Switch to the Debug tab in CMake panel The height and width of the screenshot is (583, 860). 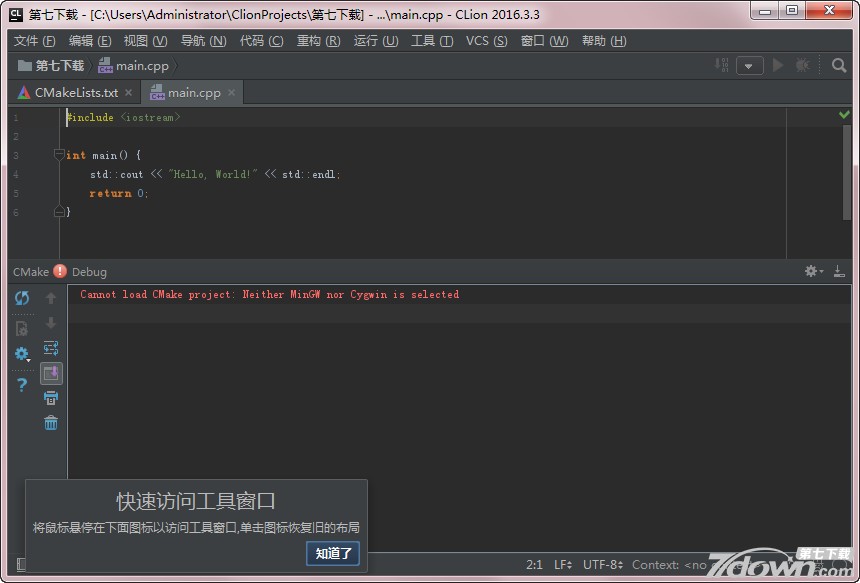point(89,272)
